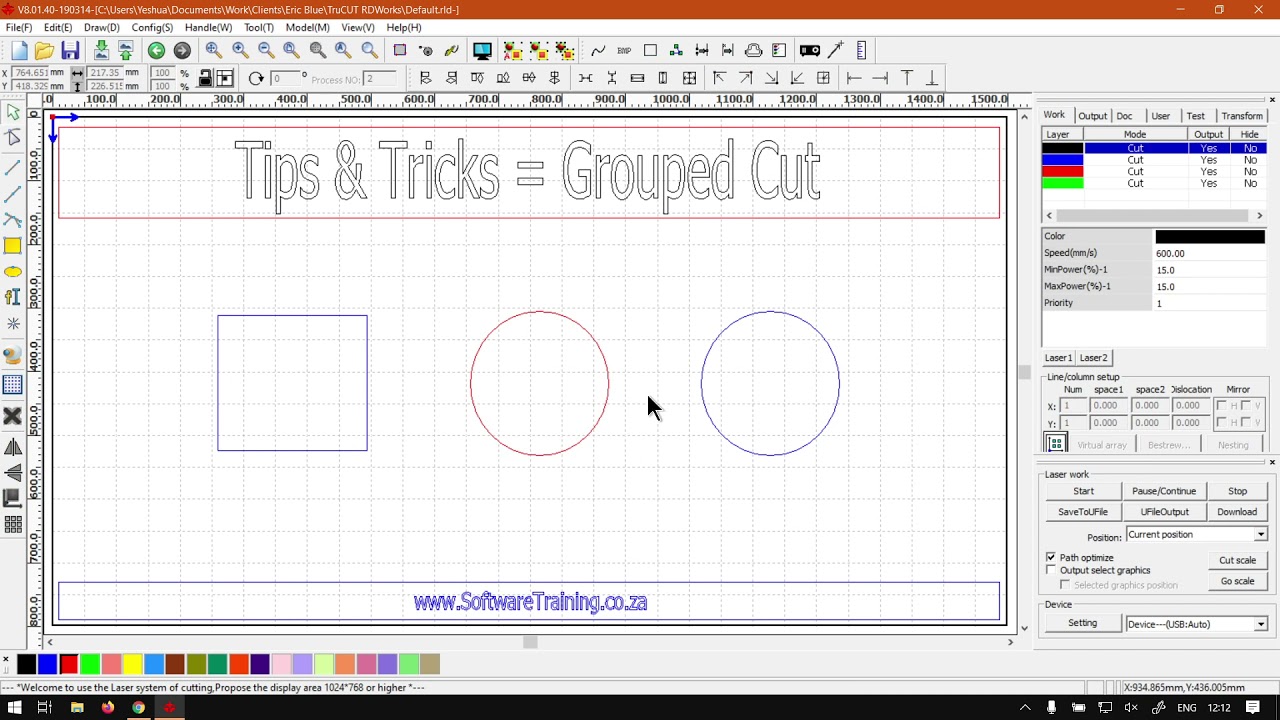Viewport: 1280px width, 720px height.
Task: Open the preview monitor icon
Action: (x=482, y=51)
